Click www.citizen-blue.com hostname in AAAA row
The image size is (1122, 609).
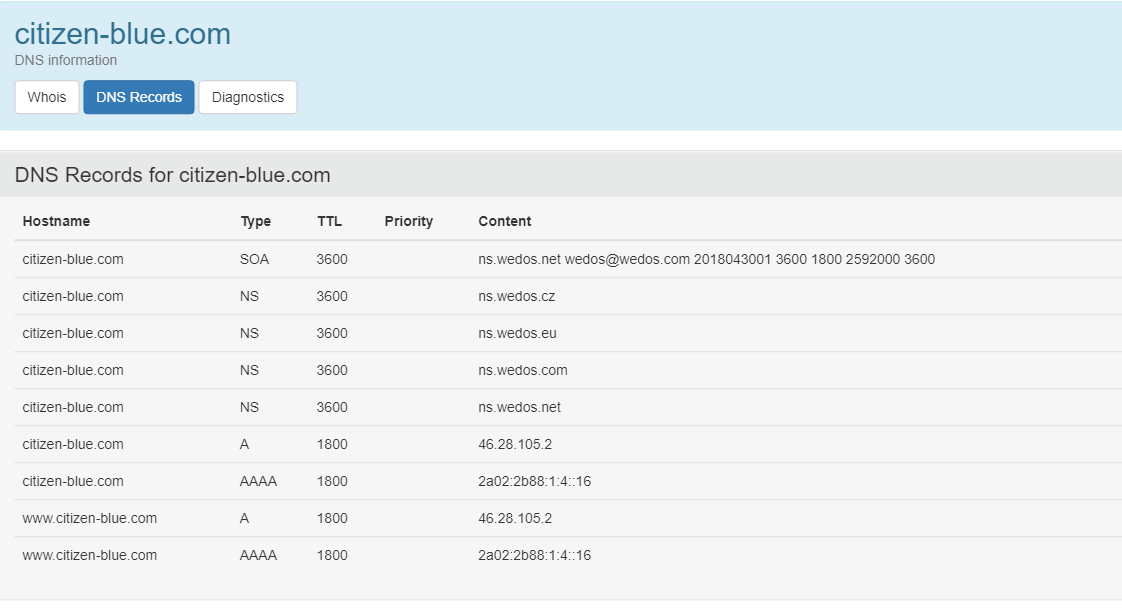(89, 555)
